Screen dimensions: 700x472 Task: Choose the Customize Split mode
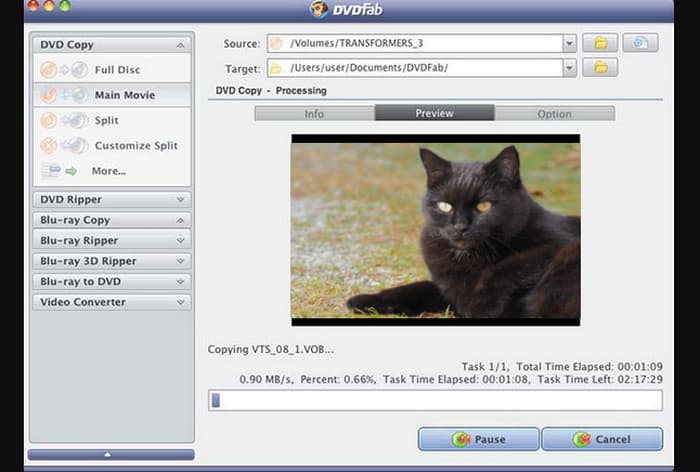112,146
